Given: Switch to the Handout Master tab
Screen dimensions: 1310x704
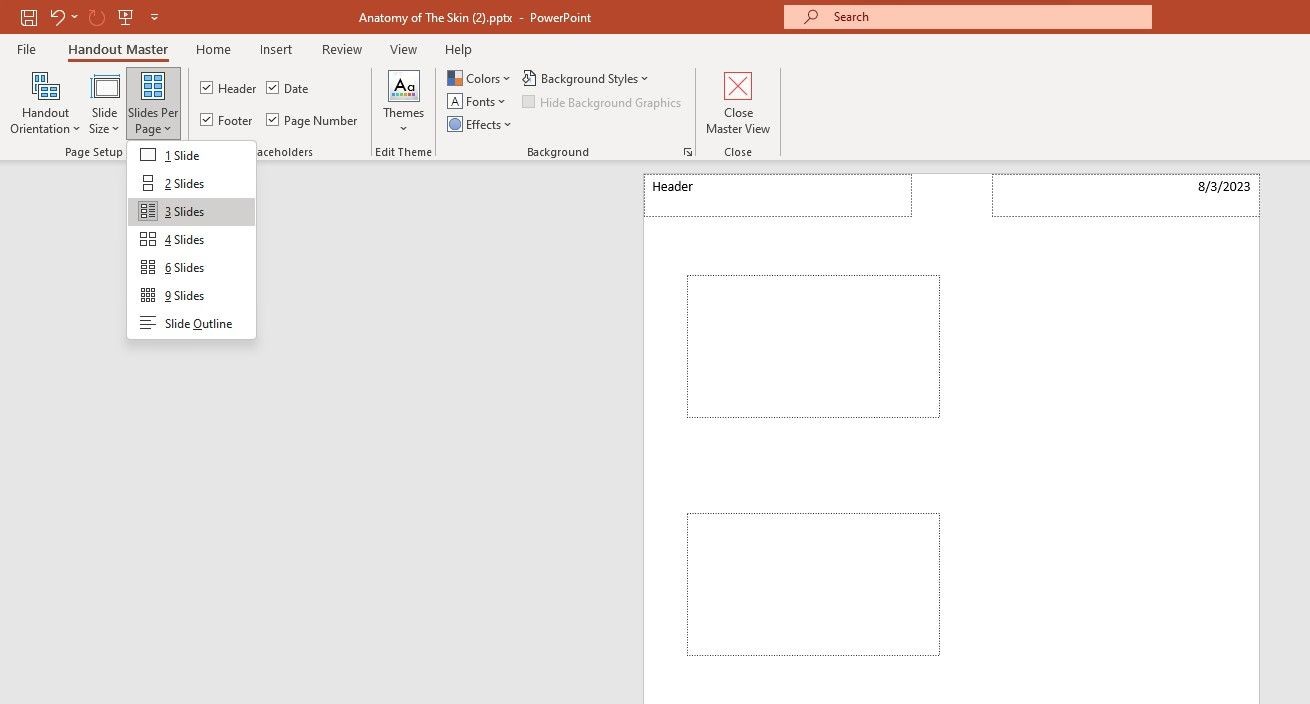Looking at the screenshot, I should pos(118,49).
